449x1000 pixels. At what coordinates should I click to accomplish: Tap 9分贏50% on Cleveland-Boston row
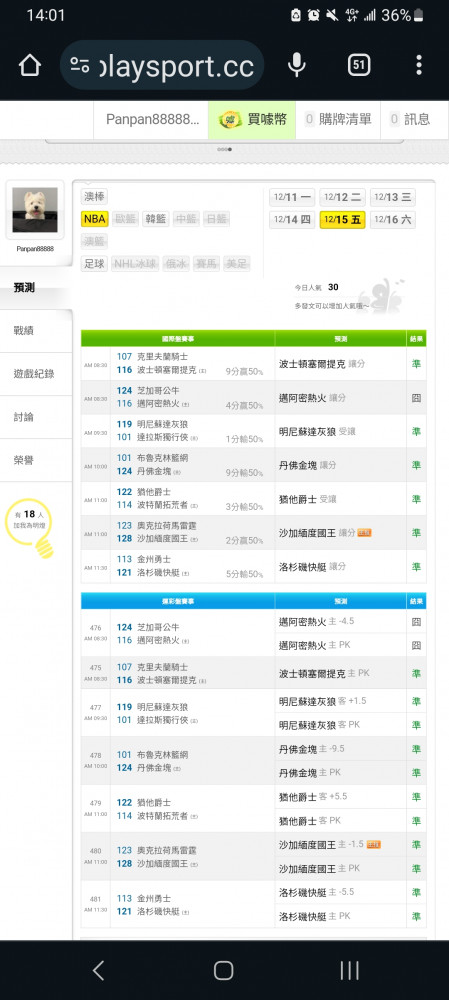point(244,372)
